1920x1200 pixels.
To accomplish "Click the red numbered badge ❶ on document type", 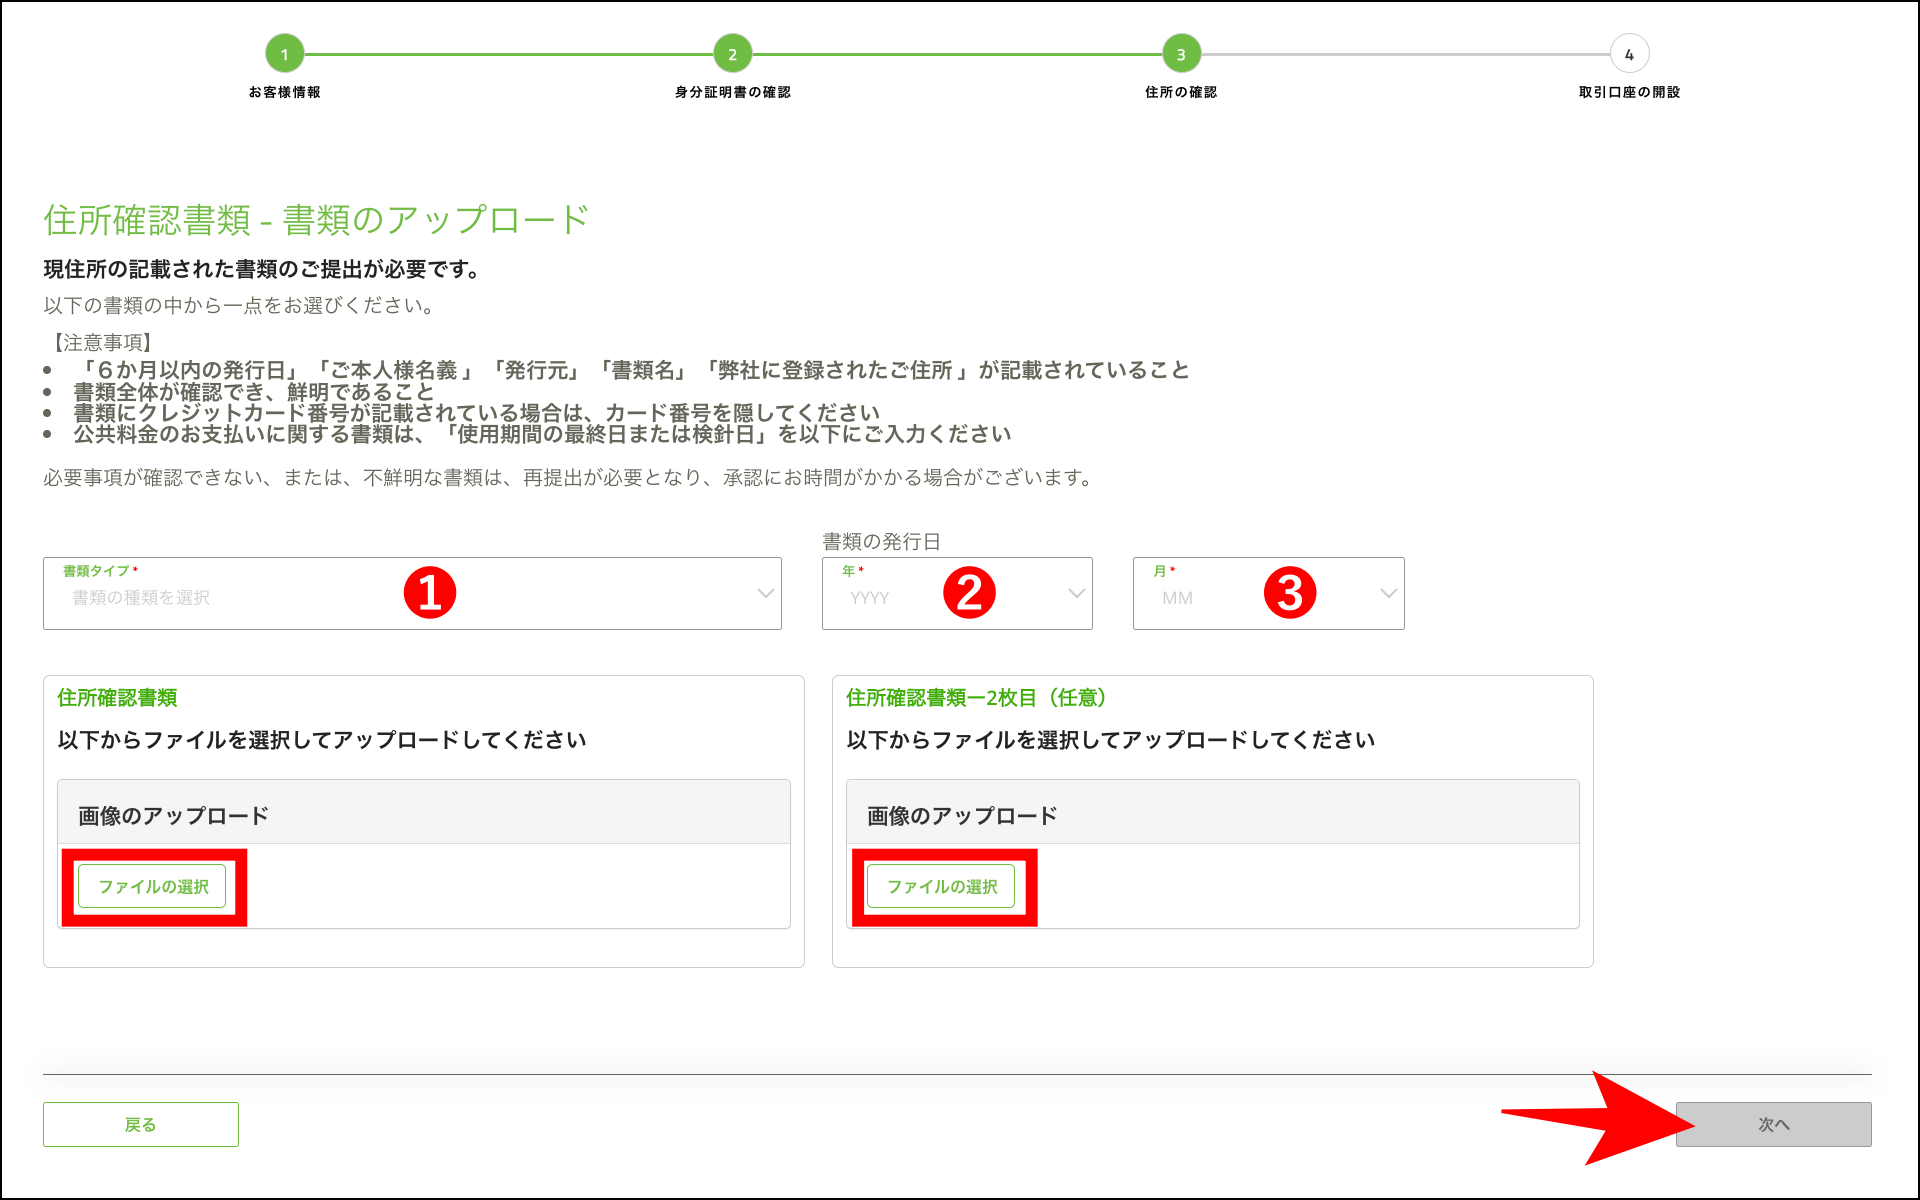I will point(430,592).
